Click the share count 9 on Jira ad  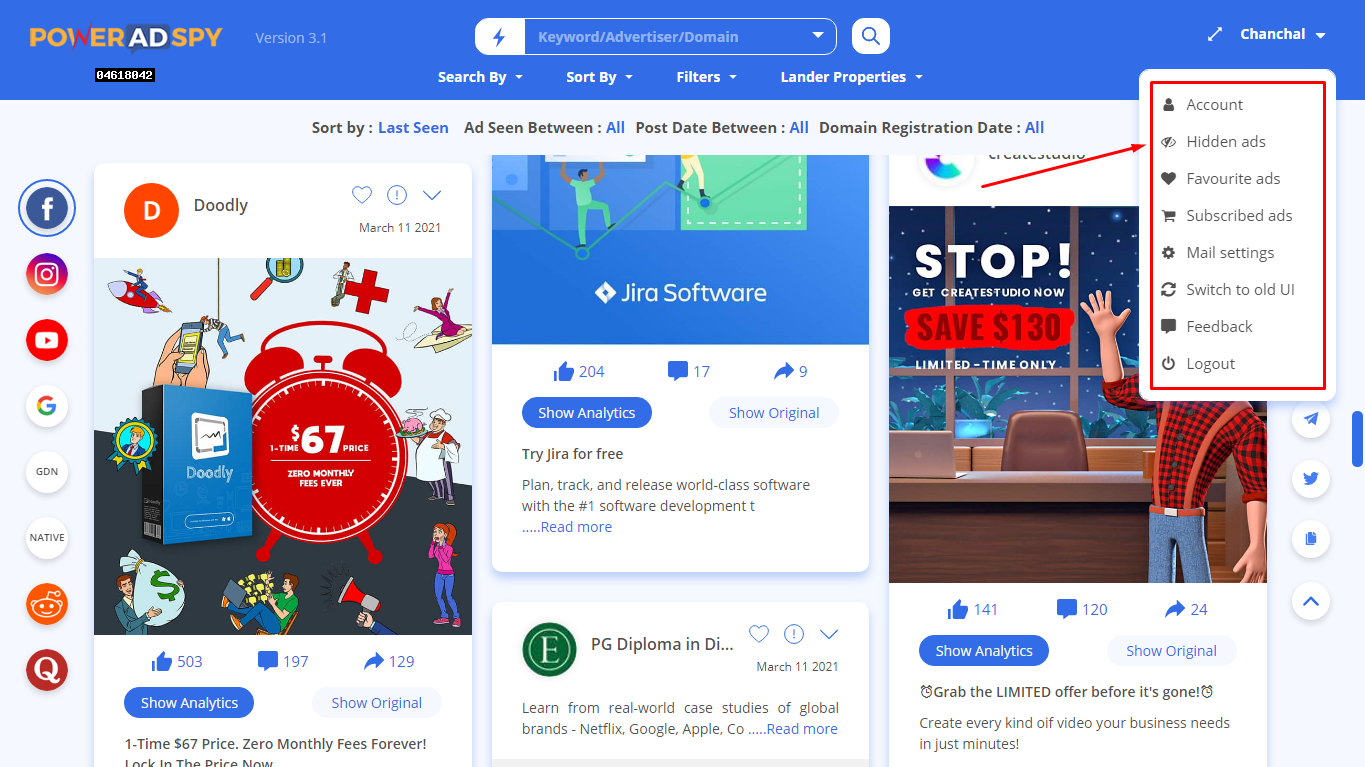791,371
